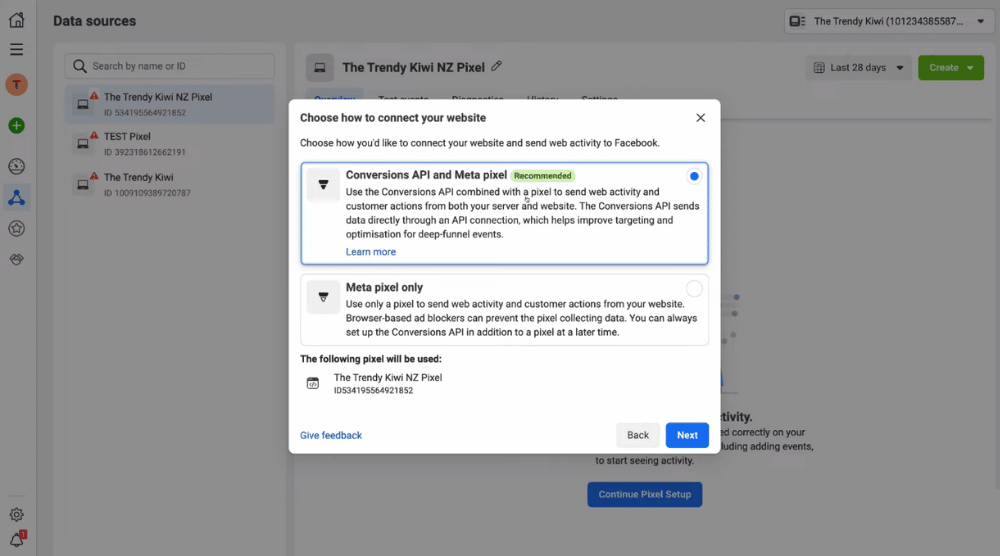Click the calendar icon in date selector
Image resolution: width=1000 pixels, height=556 pixels.
pos(819,68)
